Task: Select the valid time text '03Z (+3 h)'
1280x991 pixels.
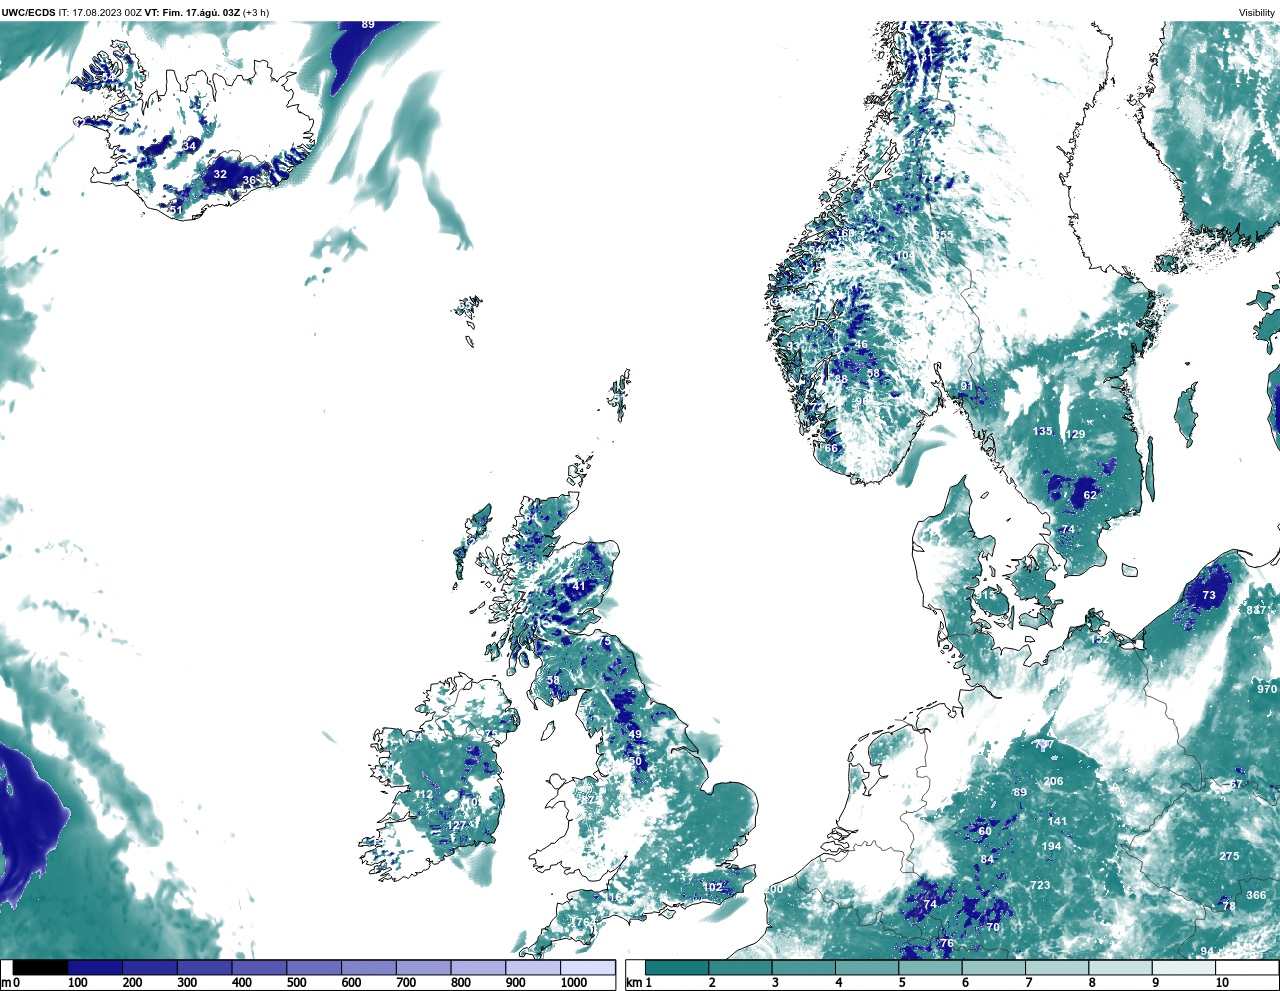Action: point(244,12)
